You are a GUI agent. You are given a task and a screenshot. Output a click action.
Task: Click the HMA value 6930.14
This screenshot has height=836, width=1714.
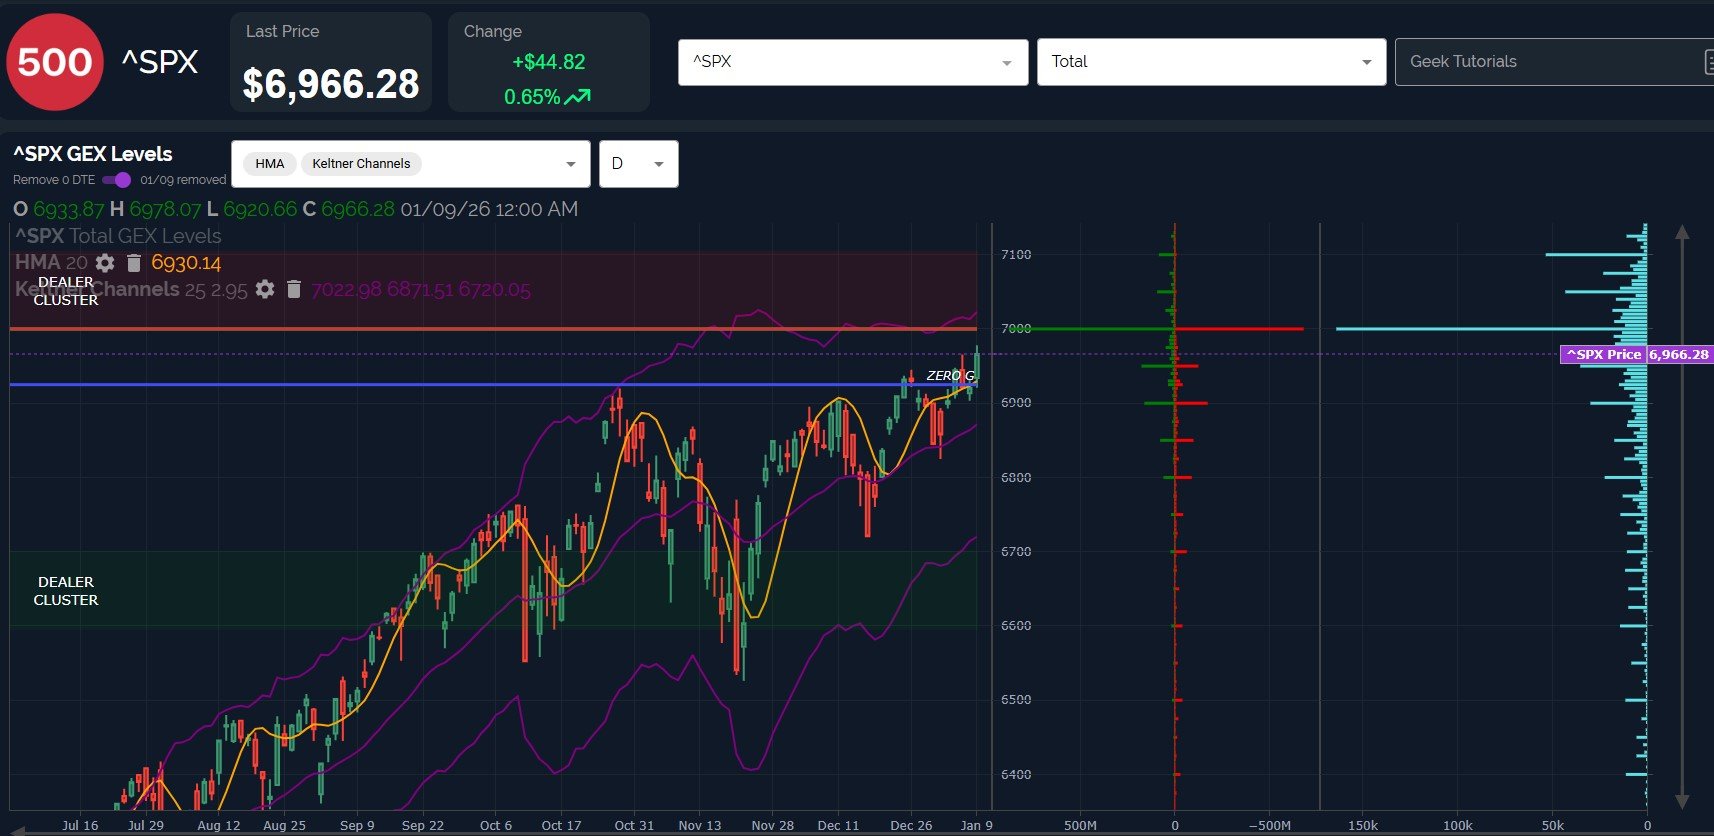[186, 263]
